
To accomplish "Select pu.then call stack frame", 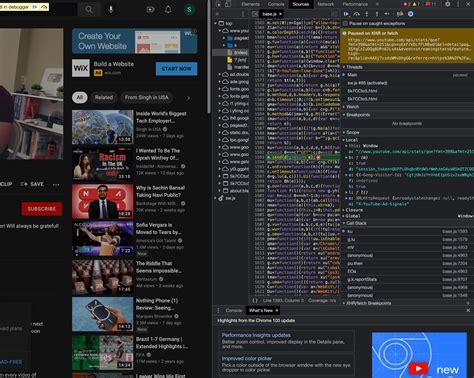I will coord(407,263).
